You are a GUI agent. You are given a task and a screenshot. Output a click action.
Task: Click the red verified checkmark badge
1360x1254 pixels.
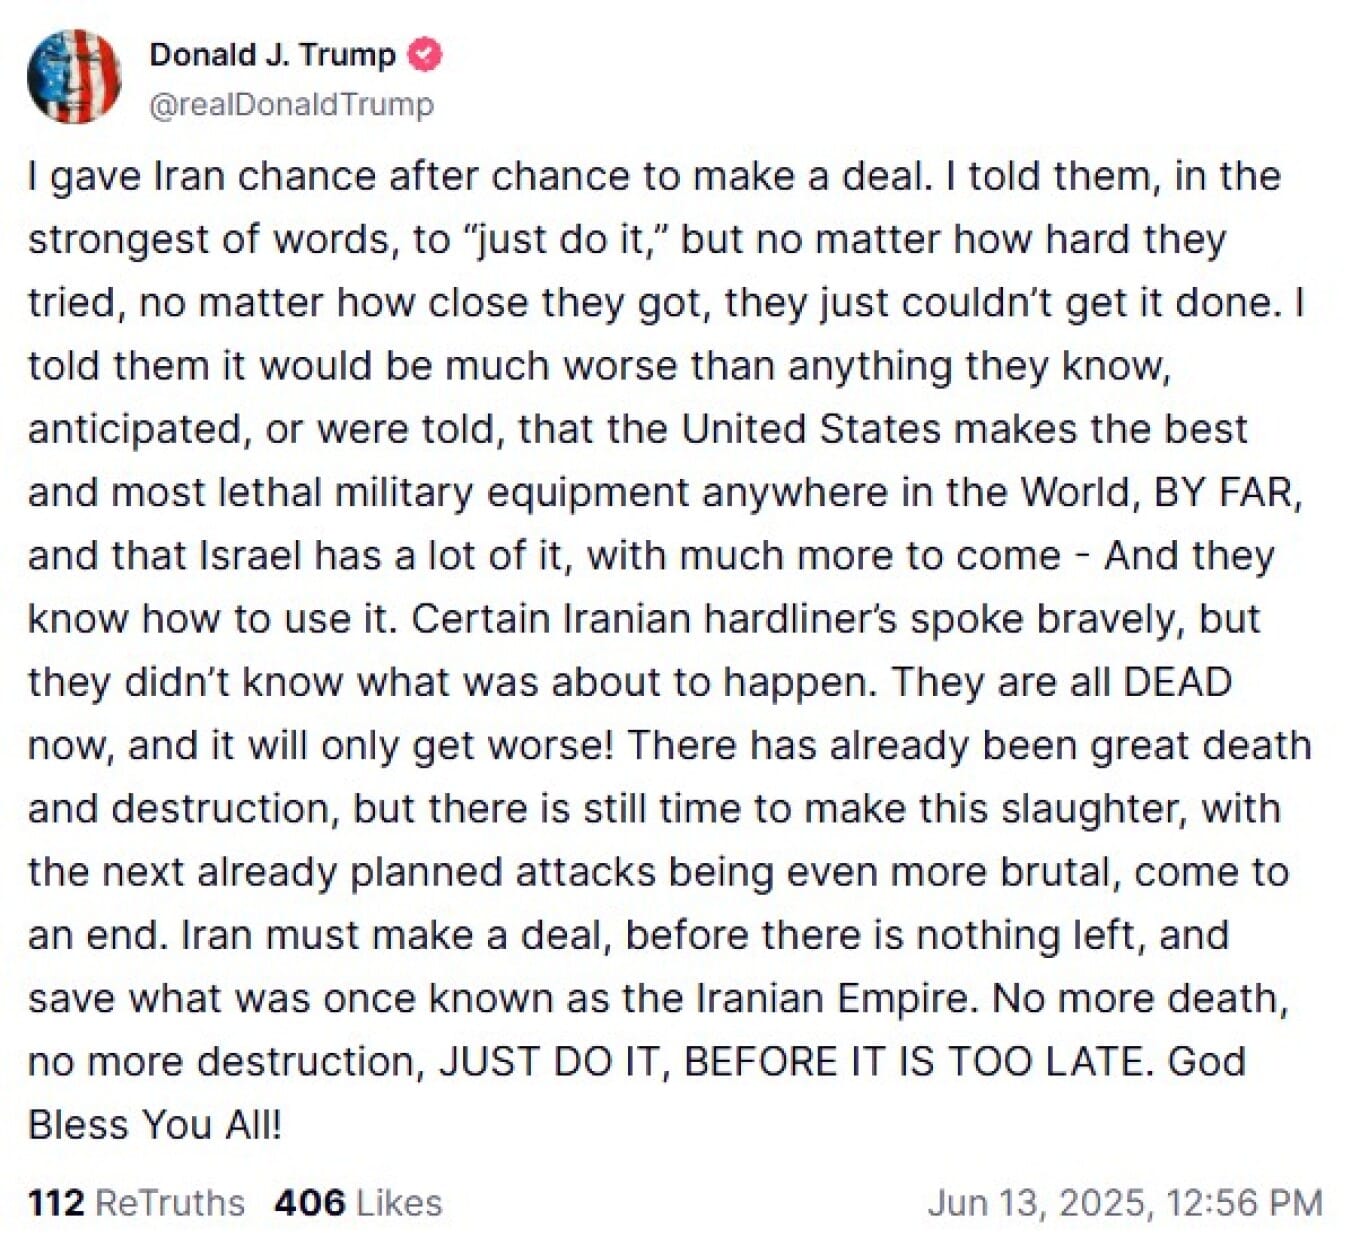point(425,54)
